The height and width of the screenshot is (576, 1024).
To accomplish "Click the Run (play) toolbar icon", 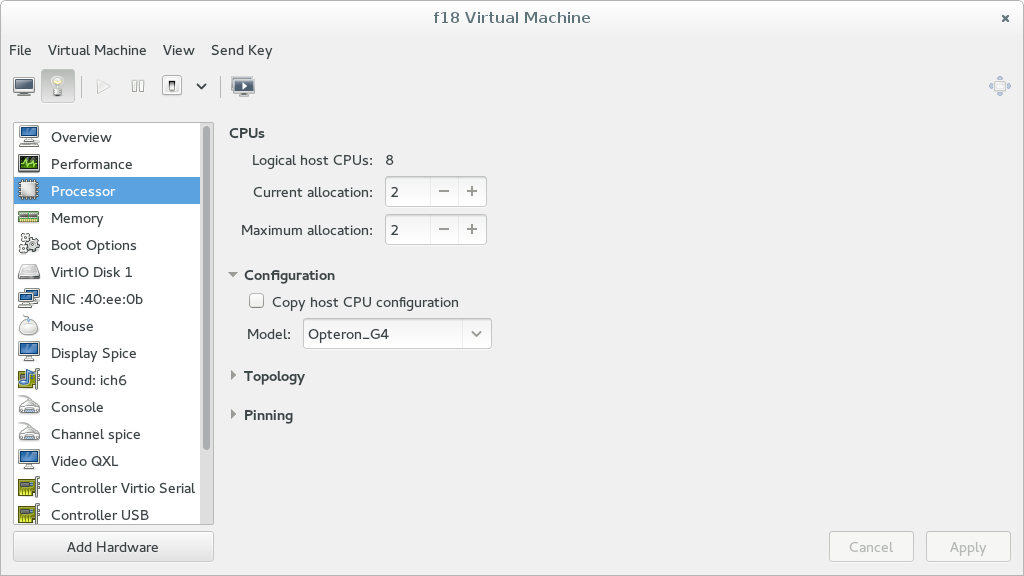I will (x=102, y=85).
